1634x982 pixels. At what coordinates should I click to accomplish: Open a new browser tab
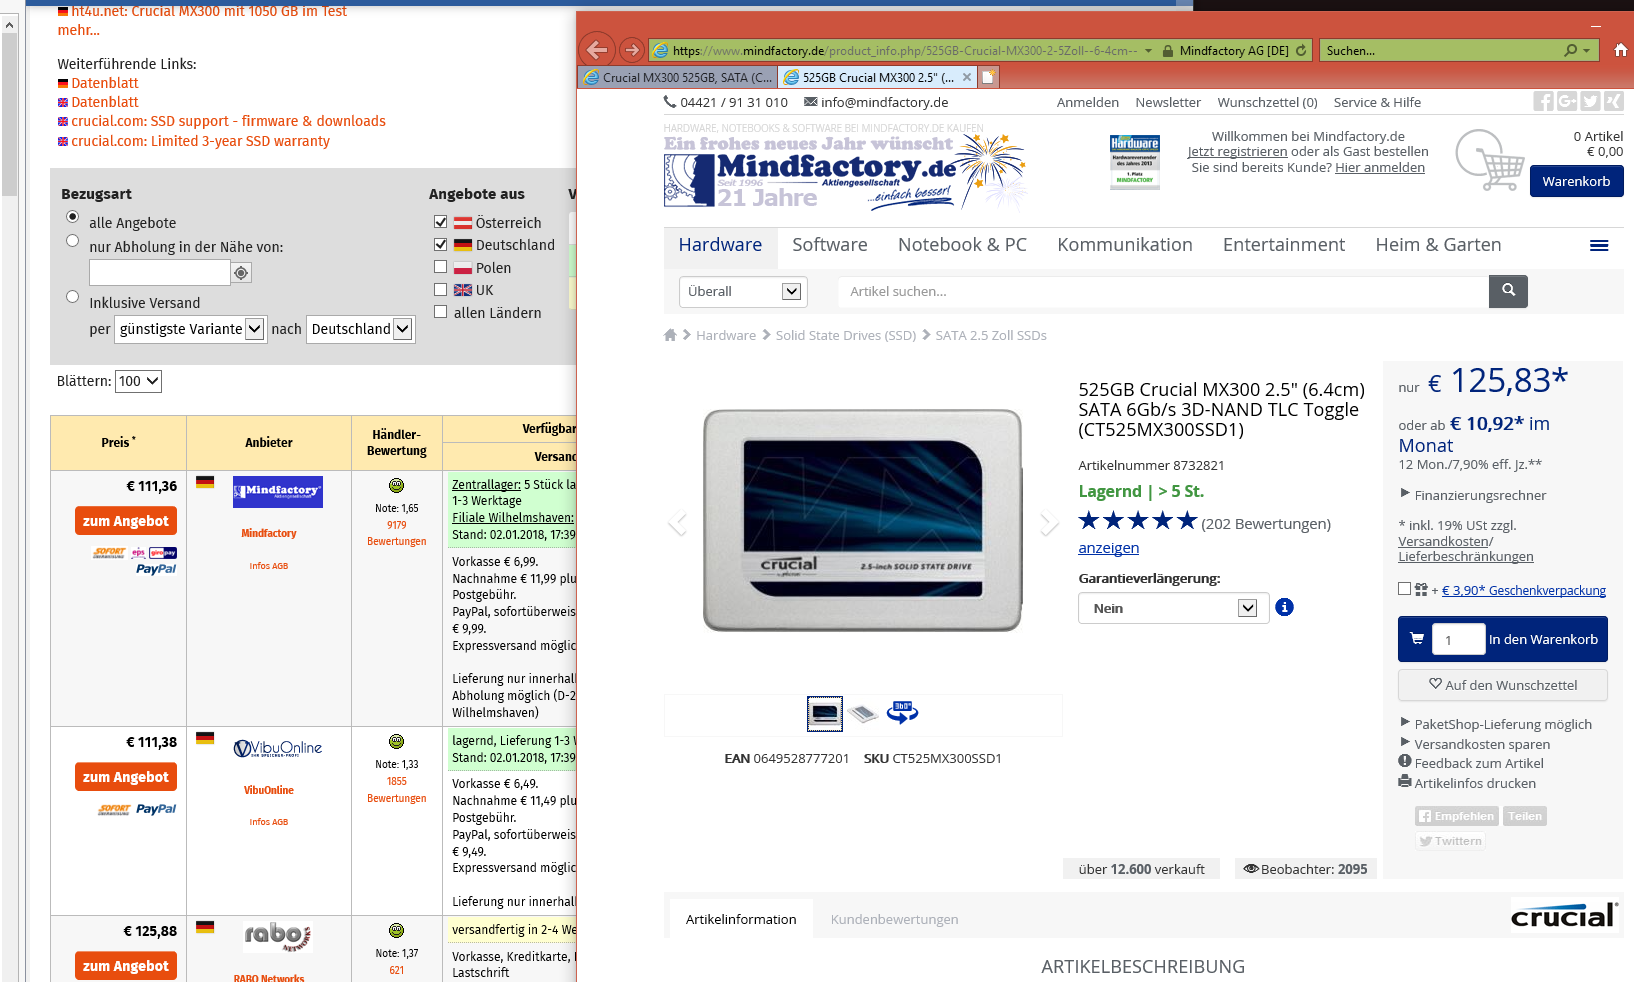coord(988,77)
